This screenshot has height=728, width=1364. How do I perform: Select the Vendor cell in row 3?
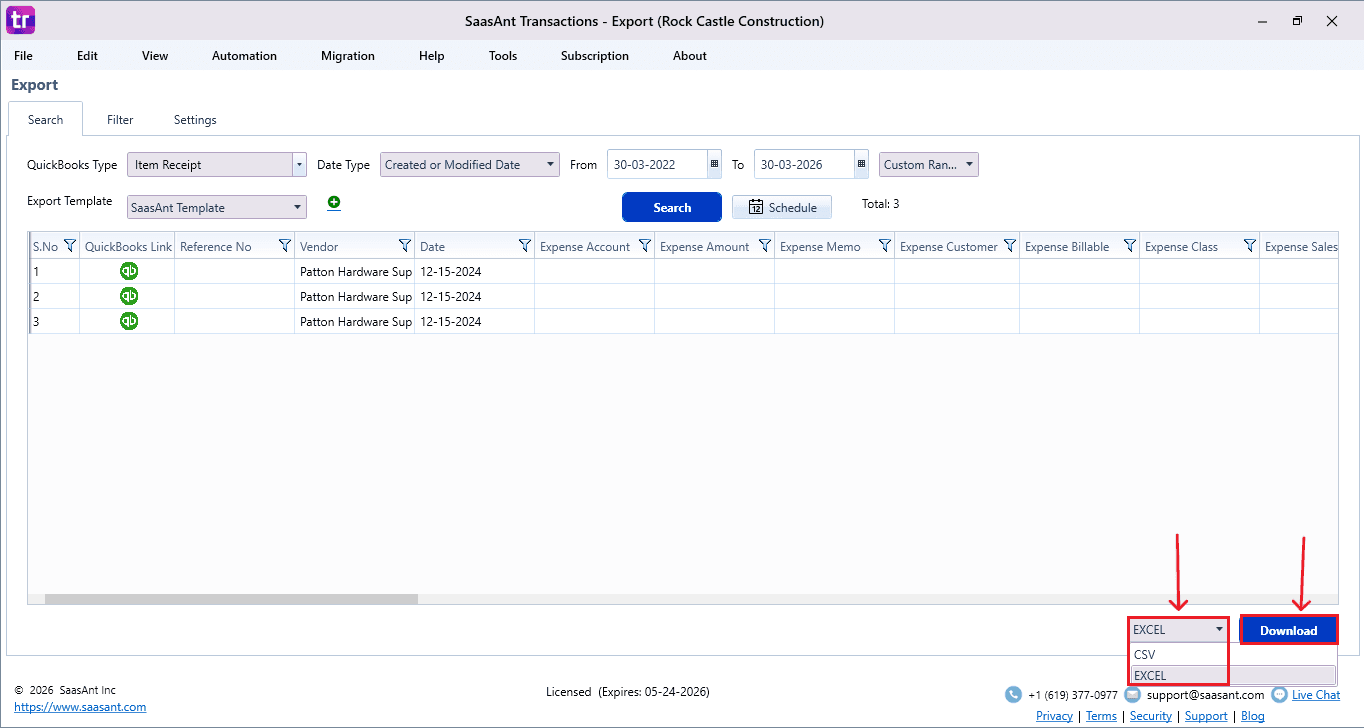[x=355, y=321]
